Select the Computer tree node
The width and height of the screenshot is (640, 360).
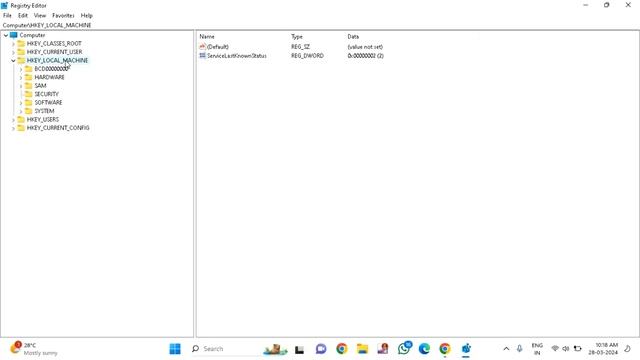tap(32, 35)
